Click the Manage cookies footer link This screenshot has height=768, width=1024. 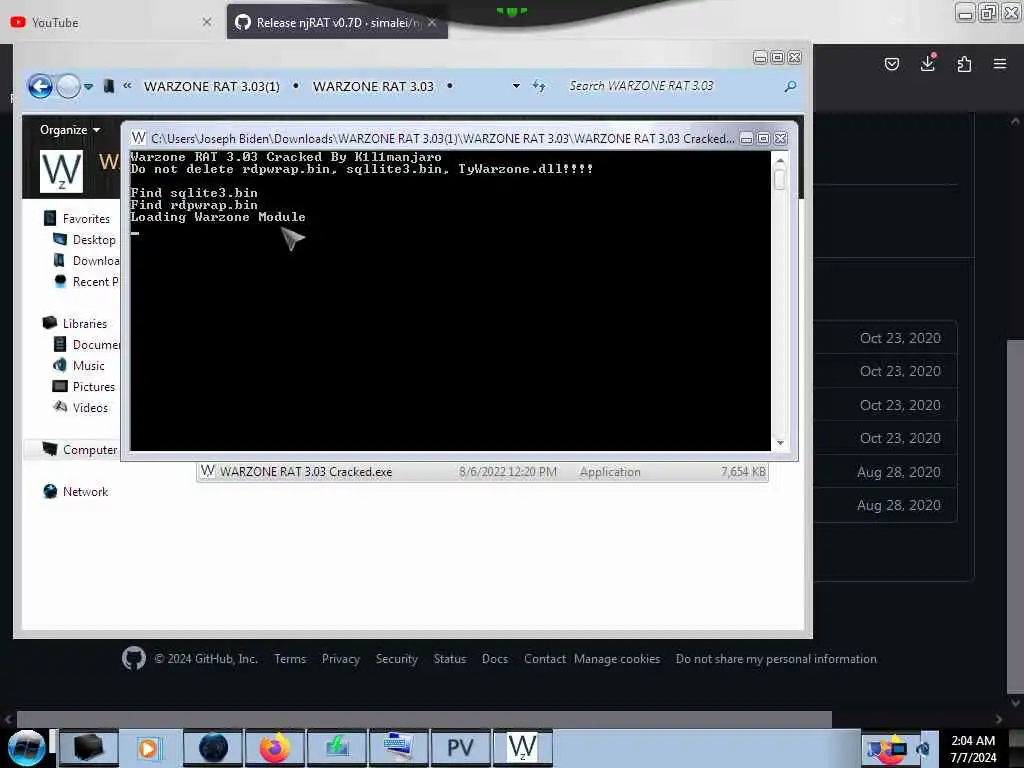(617, 658)
